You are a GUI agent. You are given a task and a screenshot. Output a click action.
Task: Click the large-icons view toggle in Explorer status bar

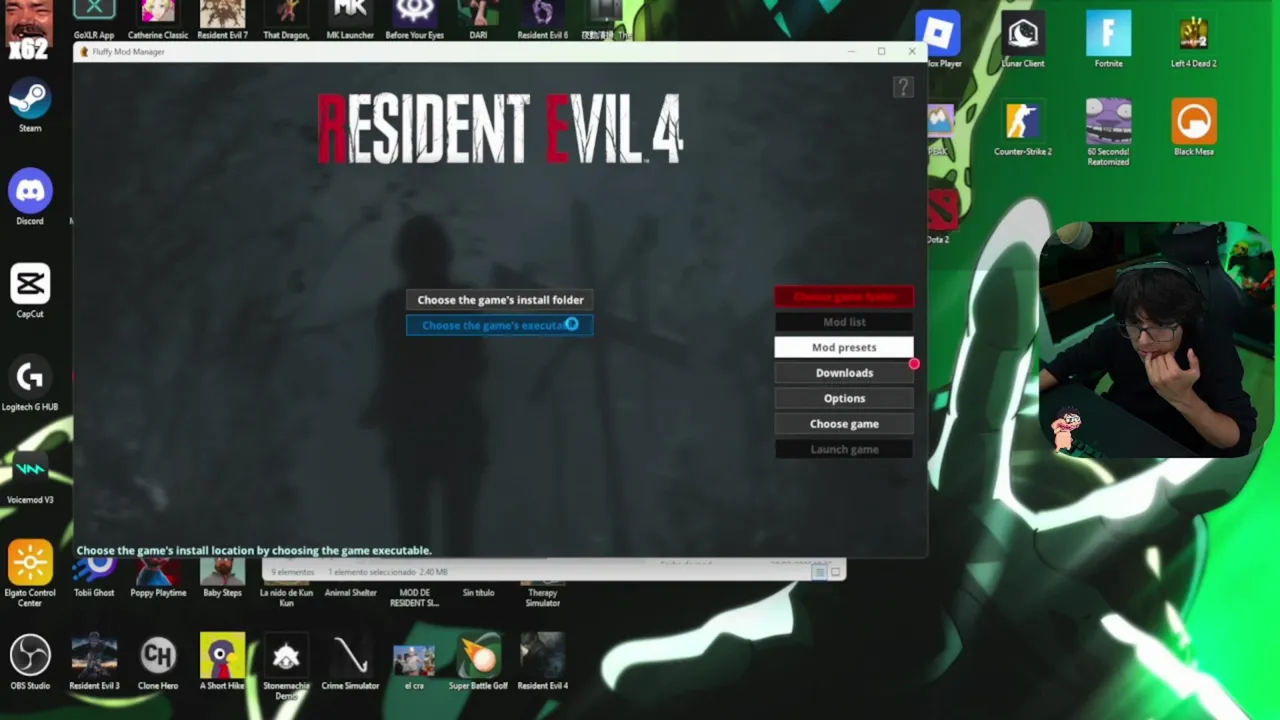point(836,572)
